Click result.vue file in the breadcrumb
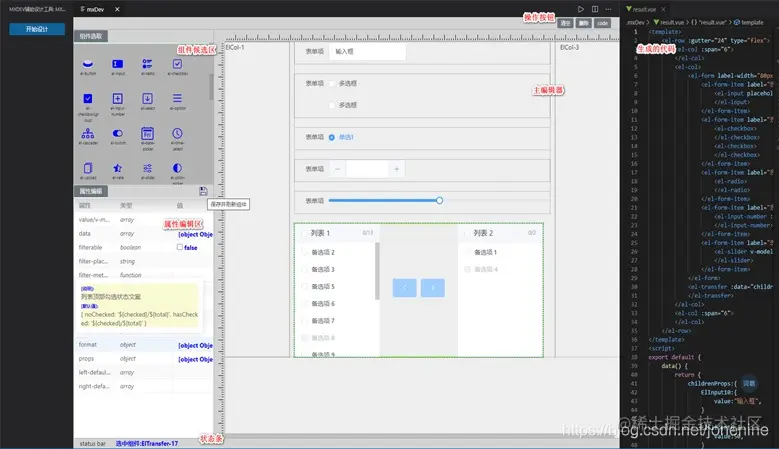 [x=671, y=22]
